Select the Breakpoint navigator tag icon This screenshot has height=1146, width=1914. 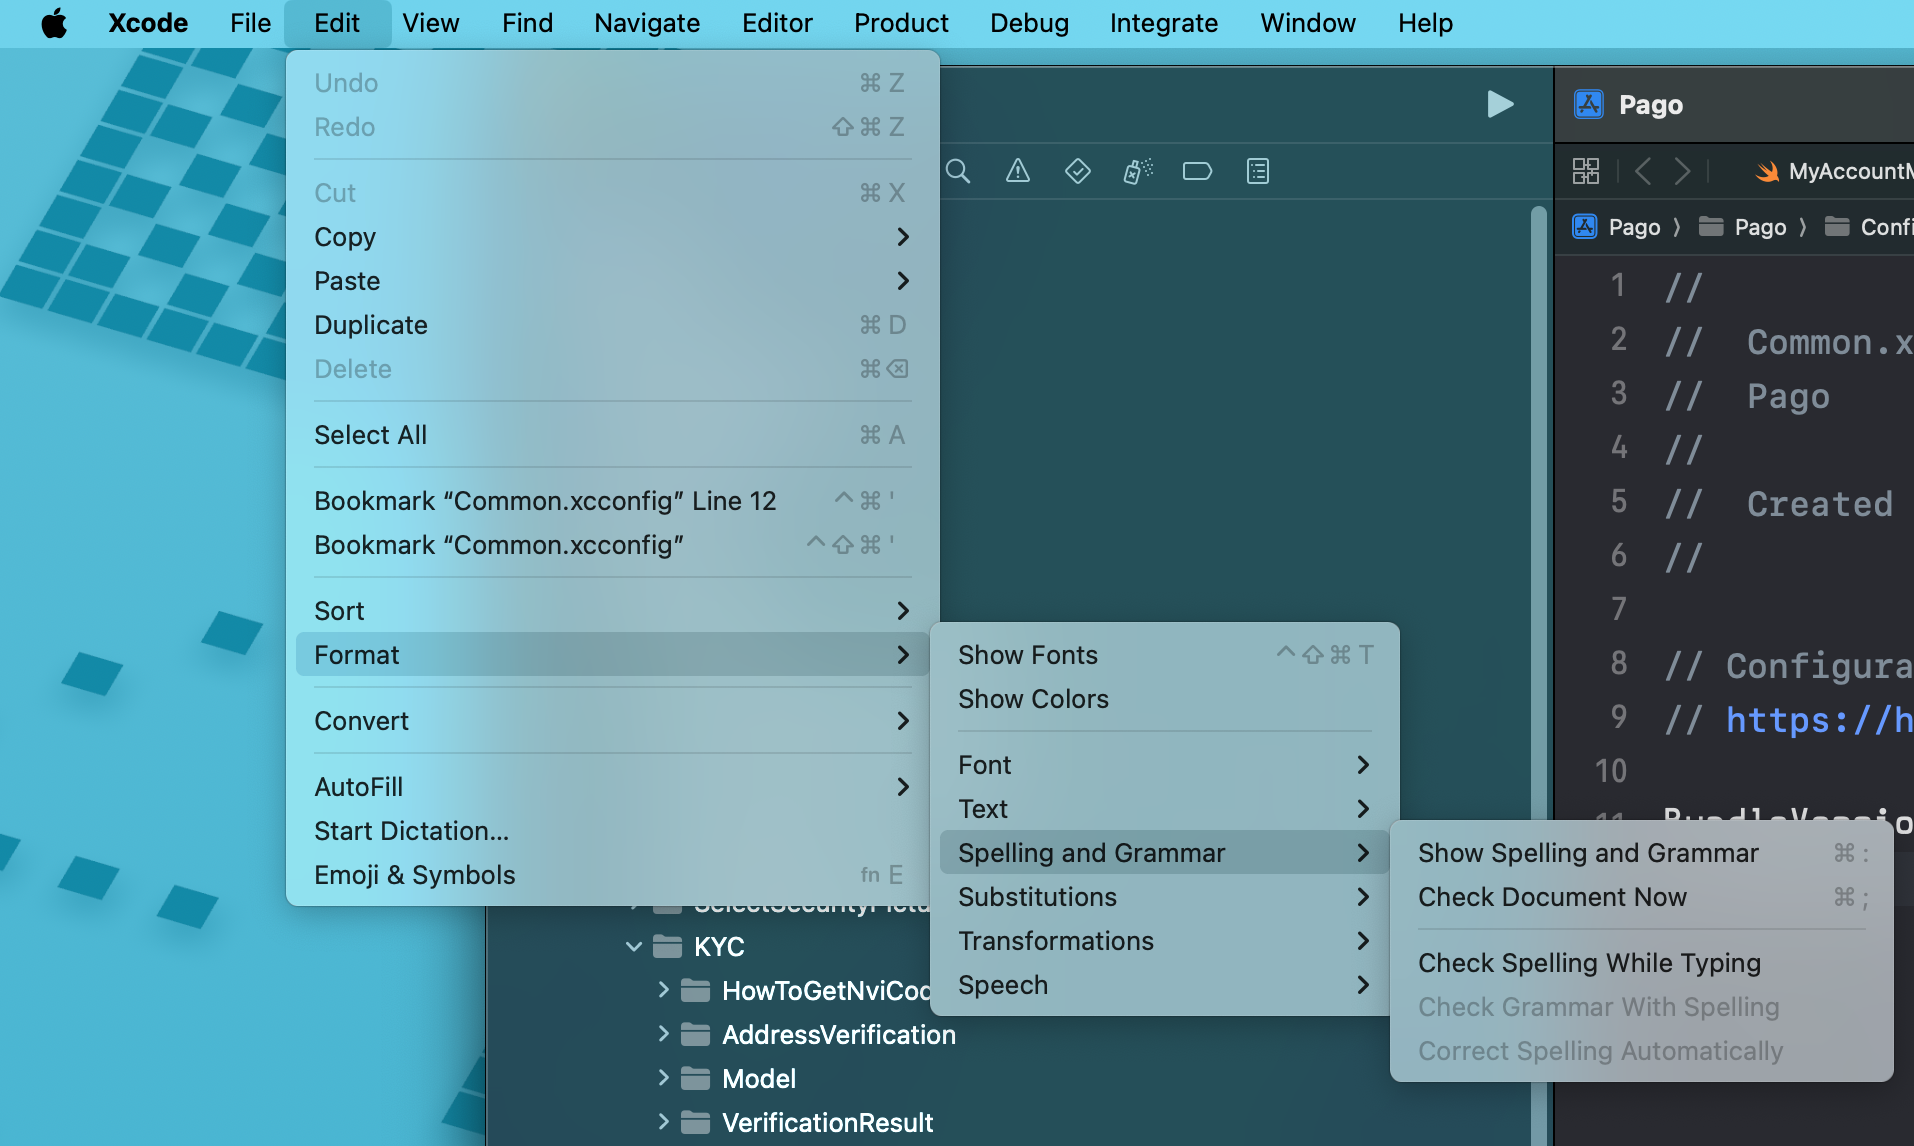1197,171
